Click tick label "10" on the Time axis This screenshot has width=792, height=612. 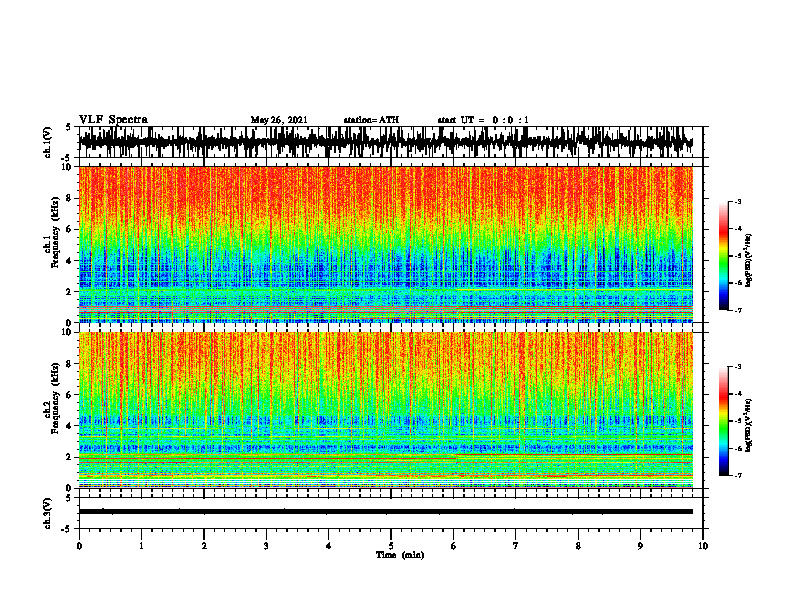point(703,546)
